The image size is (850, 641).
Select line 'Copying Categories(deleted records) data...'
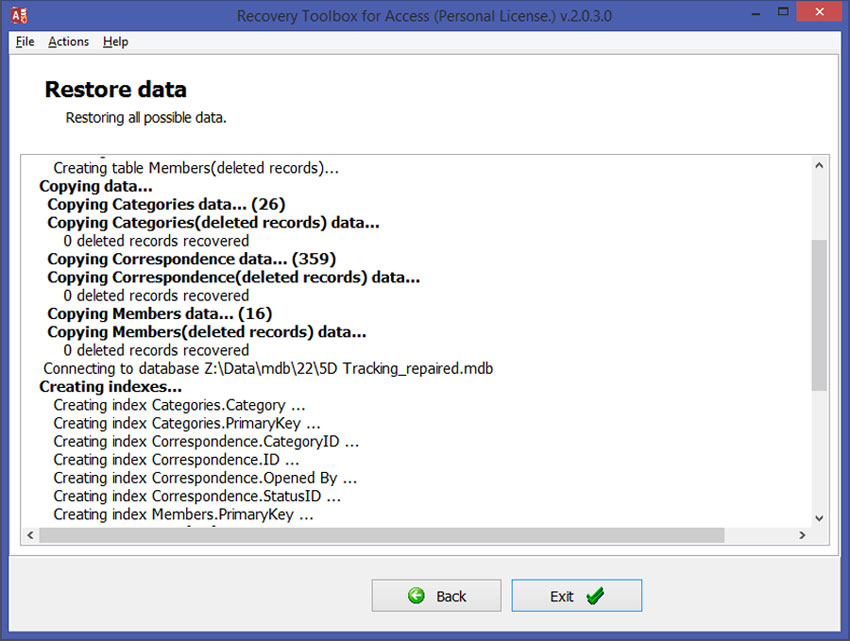point(214,223)
